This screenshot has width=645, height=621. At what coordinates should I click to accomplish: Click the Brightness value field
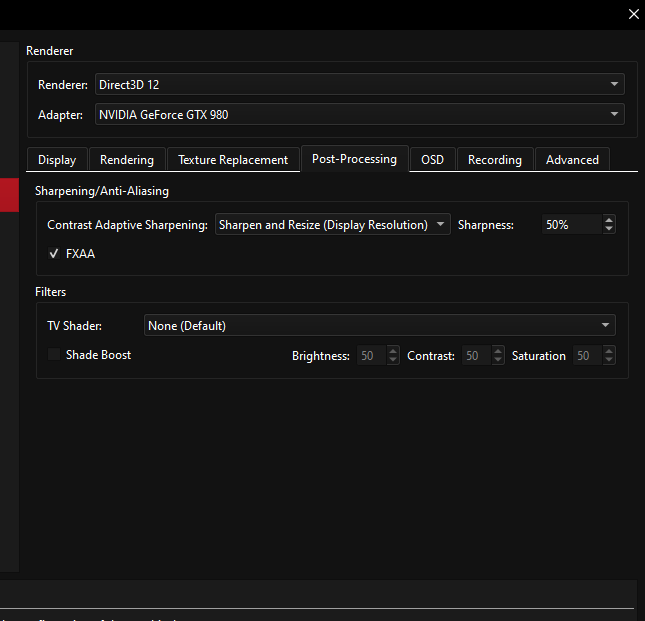tap(372, 355)
